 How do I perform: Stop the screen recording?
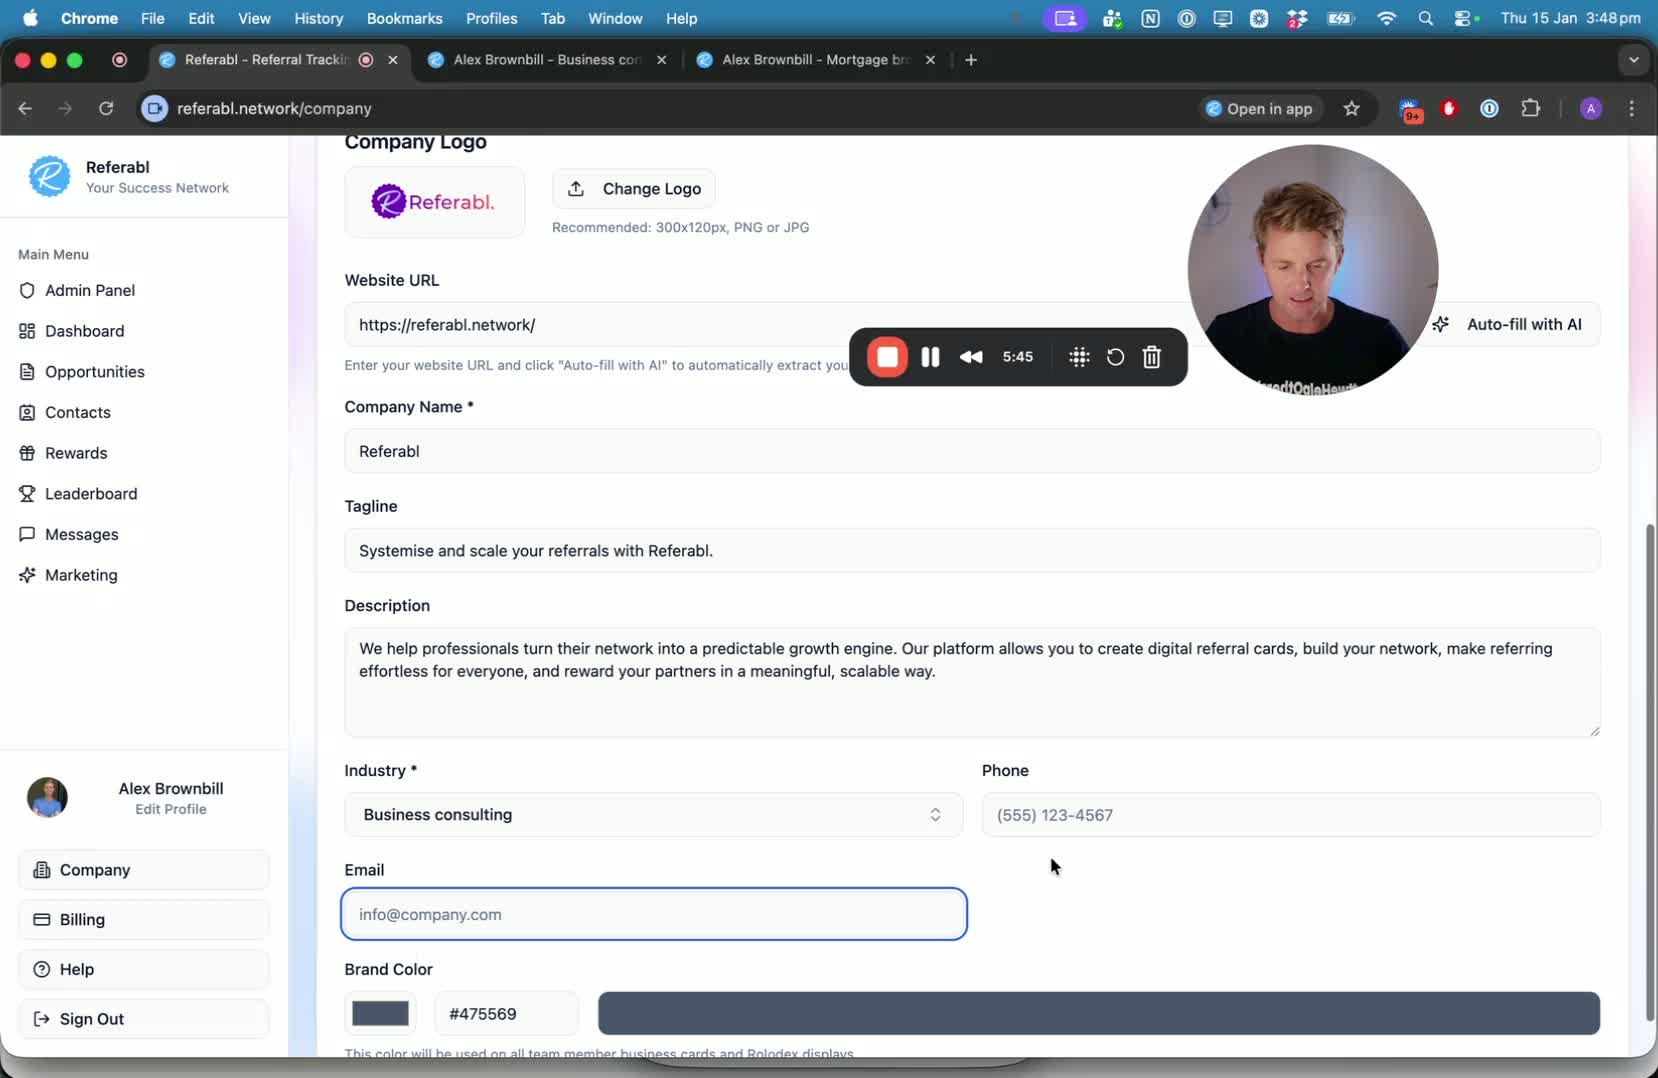click(x=887, y=357)
